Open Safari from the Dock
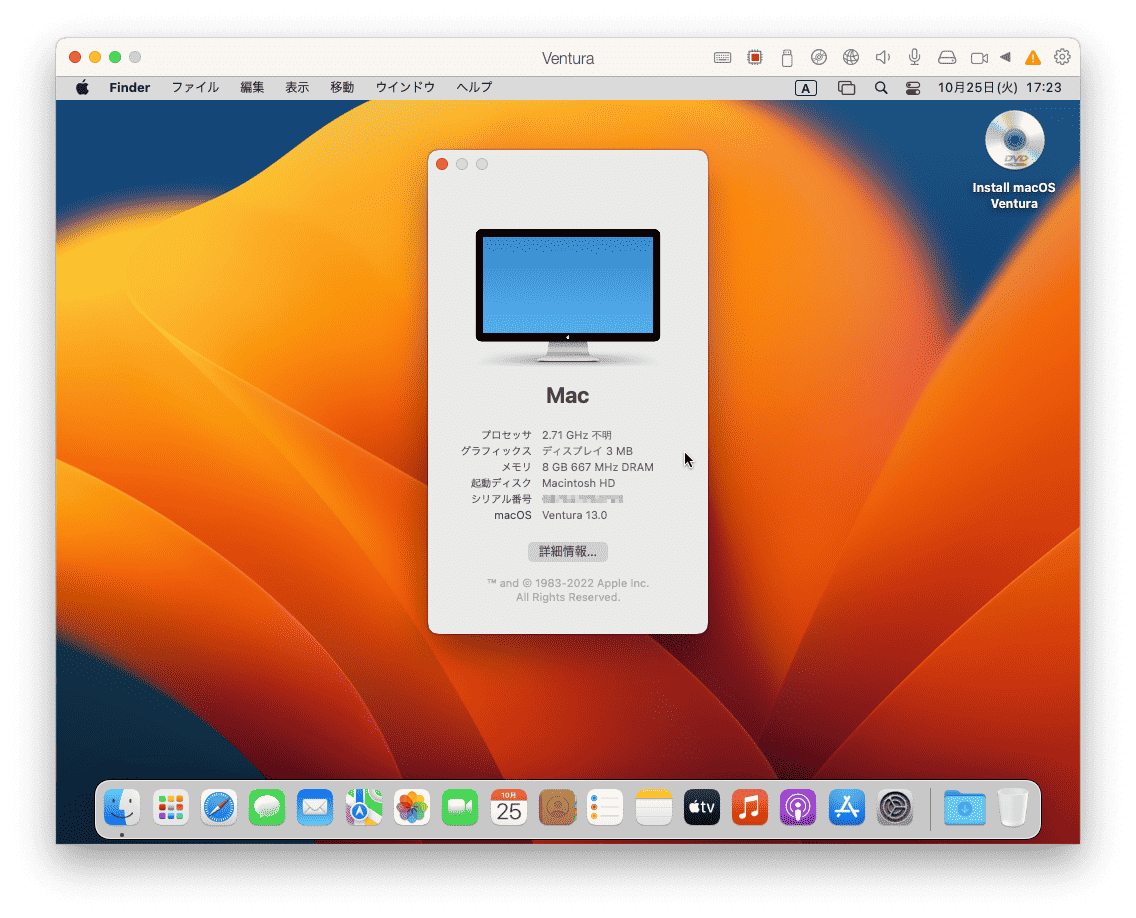 pyautogui.click(x=219, y=807)
